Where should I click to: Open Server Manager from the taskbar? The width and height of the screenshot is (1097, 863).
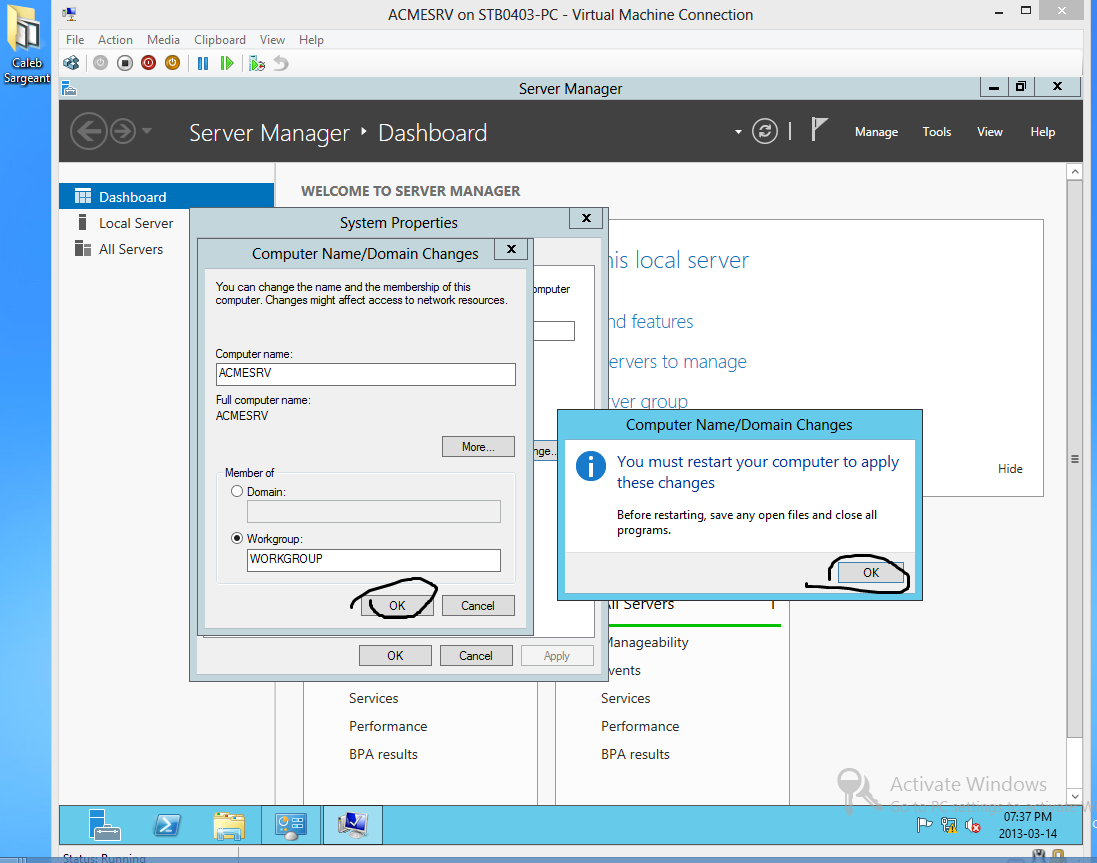pos(105,825)
